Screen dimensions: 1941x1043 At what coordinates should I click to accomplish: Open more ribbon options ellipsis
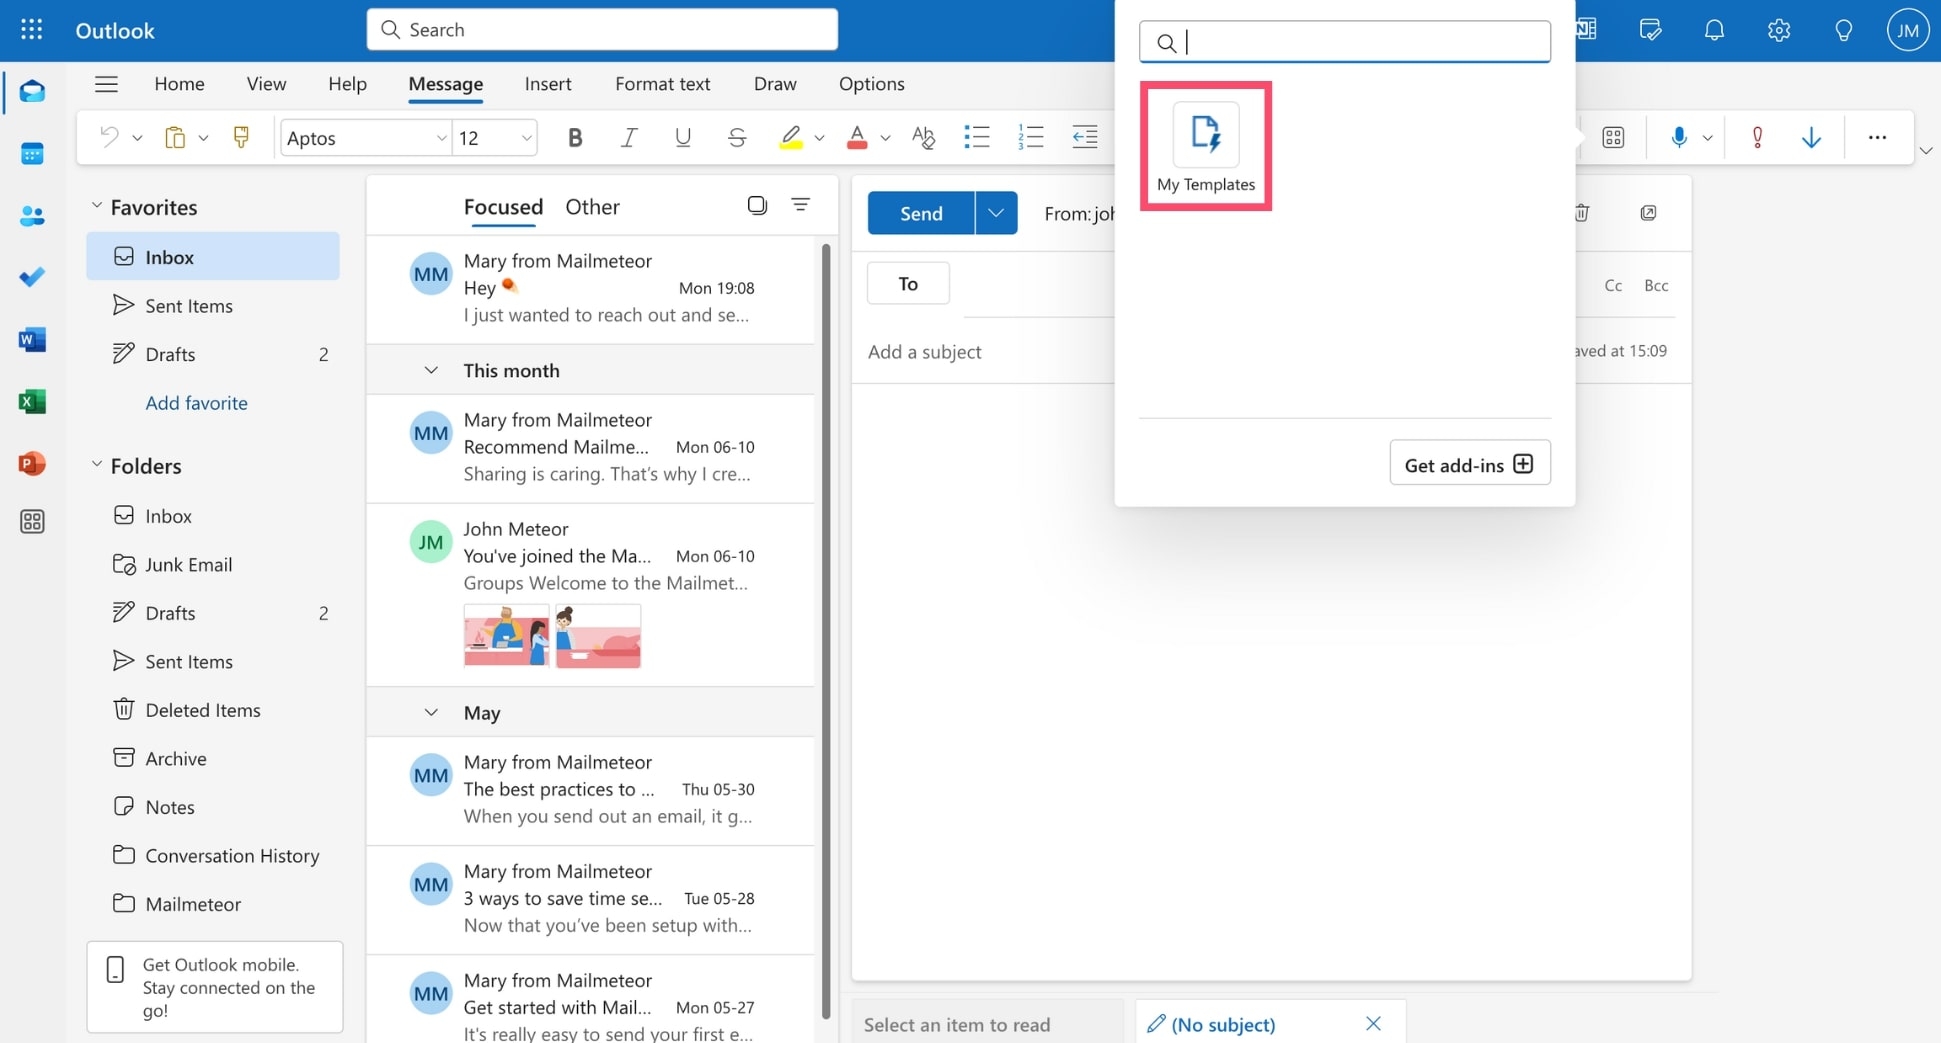pos(1877,137)
